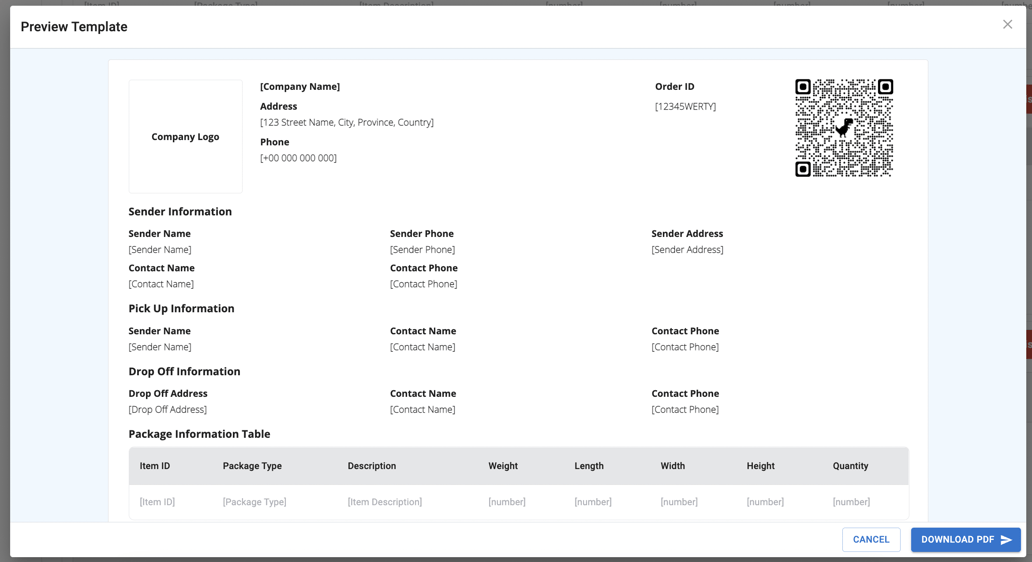Click the Package Information Table heading
This screenshot has height=562, width=1032.
click(199, 434)
